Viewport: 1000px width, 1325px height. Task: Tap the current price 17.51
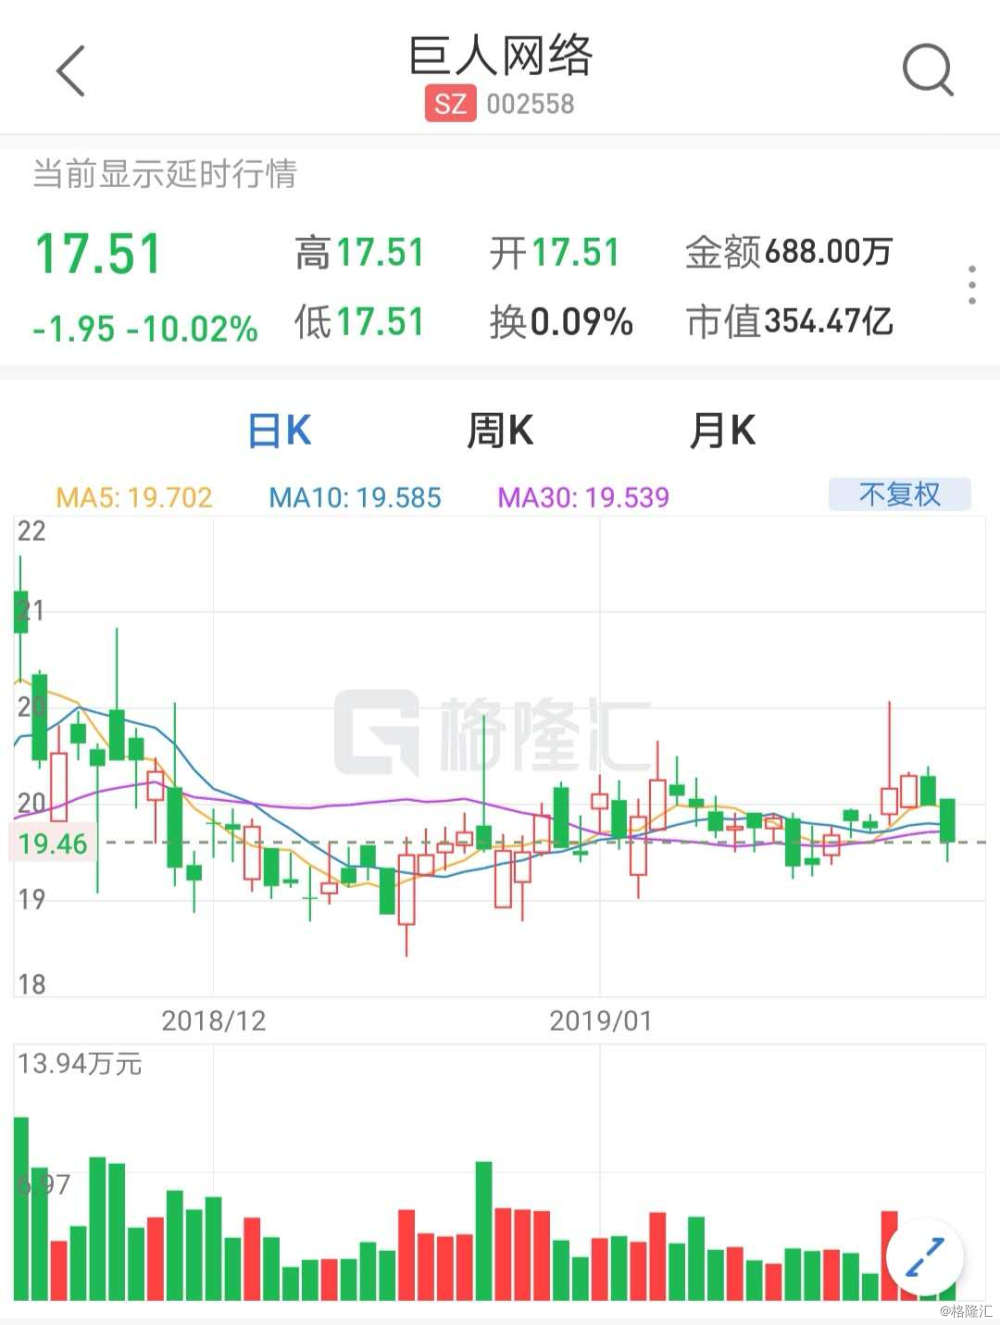[x=98, y=253]
